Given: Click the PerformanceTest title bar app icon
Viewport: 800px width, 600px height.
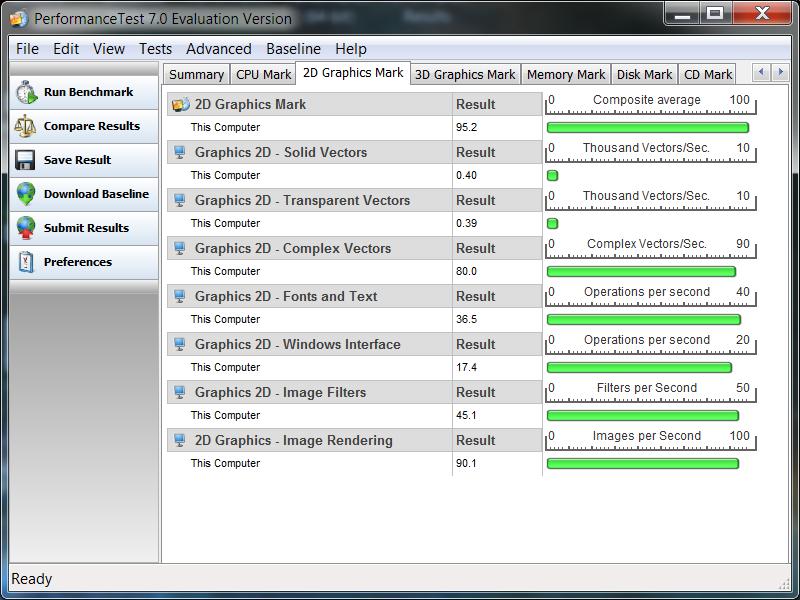Looking at the screenshot, I should coord(19,19).
